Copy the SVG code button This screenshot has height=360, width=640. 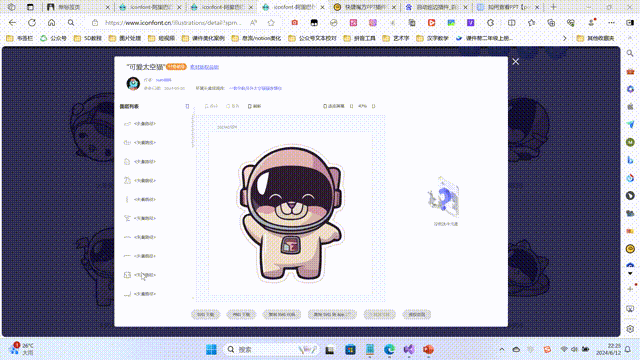pos(282,315)
